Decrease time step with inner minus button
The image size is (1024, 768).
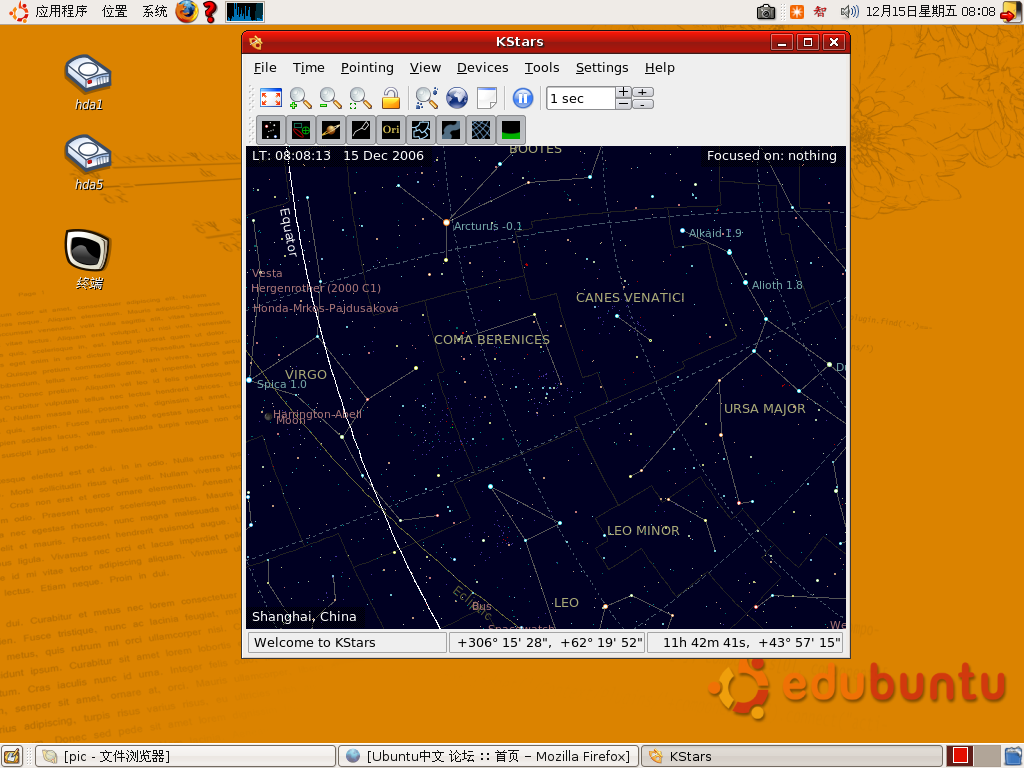click(624, 104)
